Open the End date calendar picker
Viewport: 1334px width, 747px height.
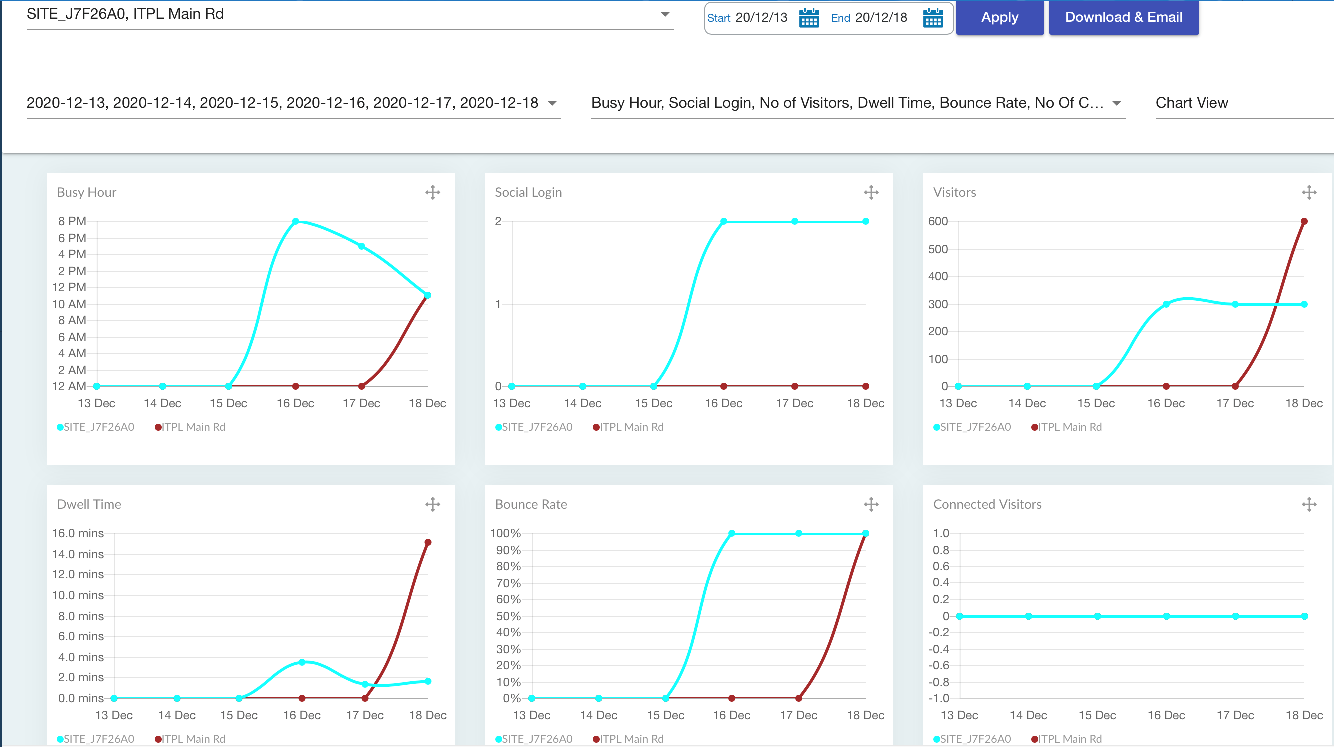932,18
